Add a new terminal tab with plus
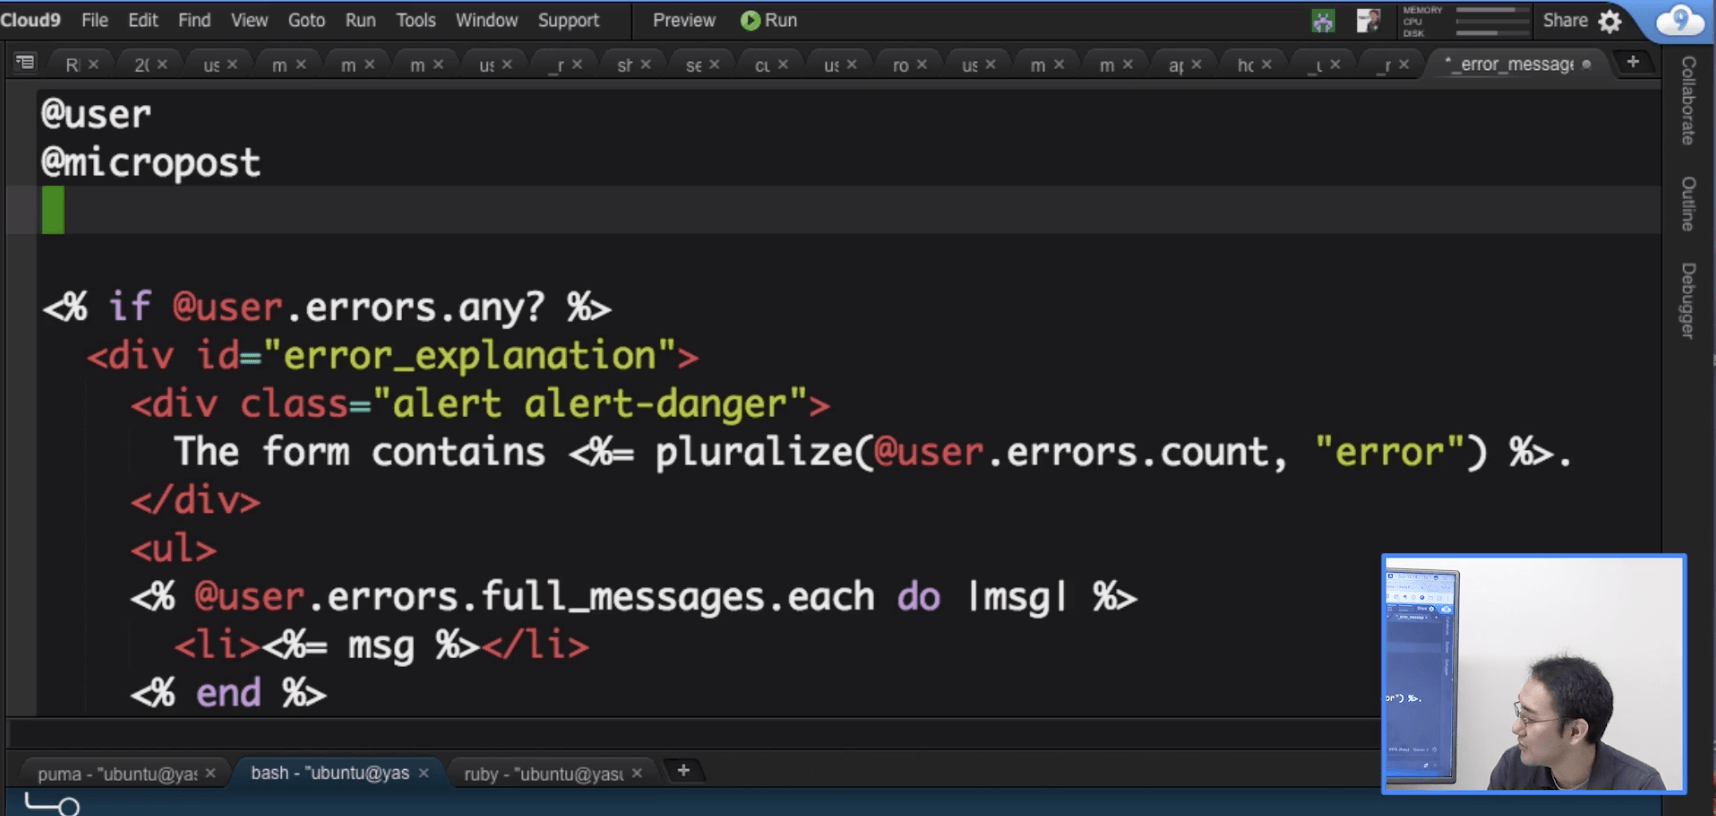The image size is (1716, 816). click(x=684, y=770)
